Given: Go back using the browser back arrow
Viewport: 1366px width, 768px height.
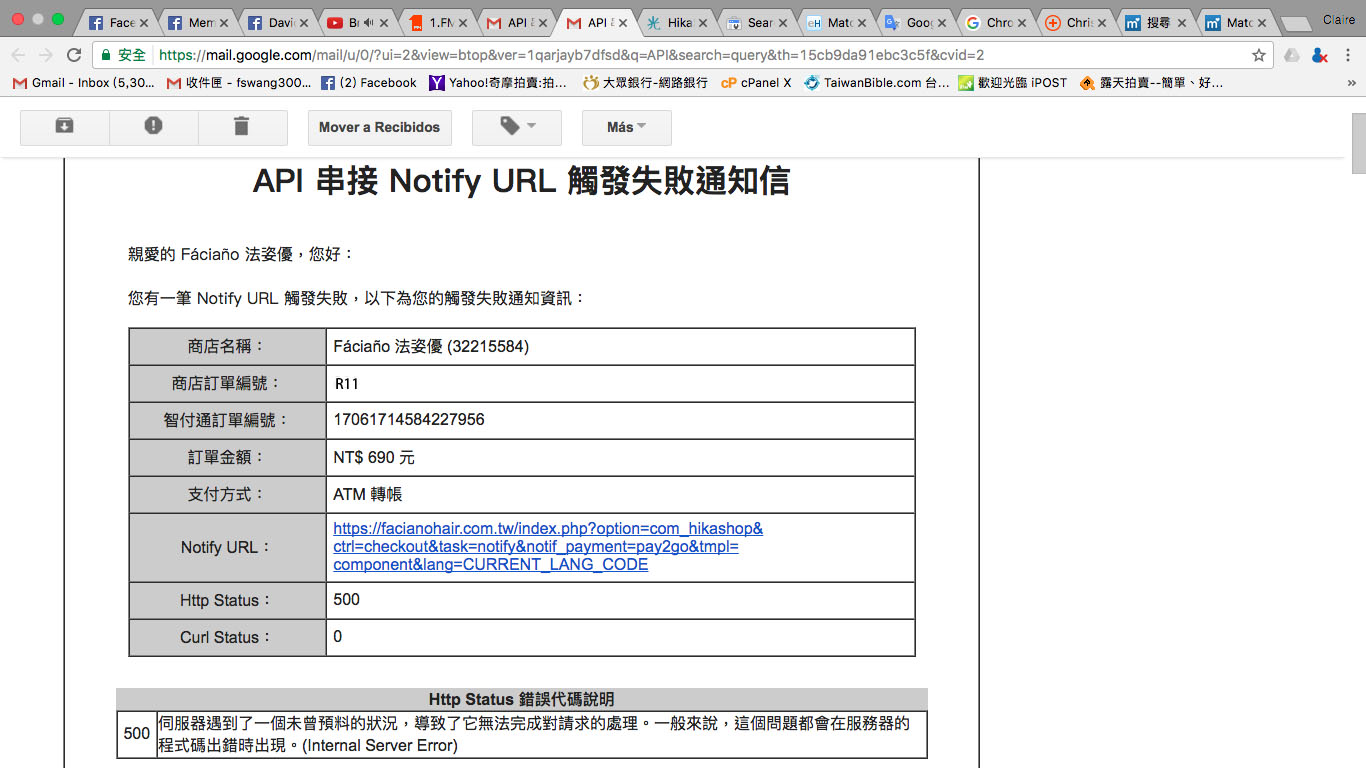Looking at the screenshot, I should [x=18, y=55].
